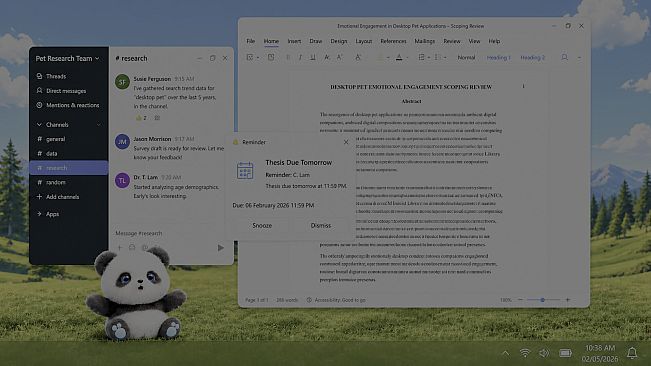Open the Insert ribbon tab
Image resolution: width=651 pixels, height=366 pixels.
pyautogui.click(x=294, y=41)
